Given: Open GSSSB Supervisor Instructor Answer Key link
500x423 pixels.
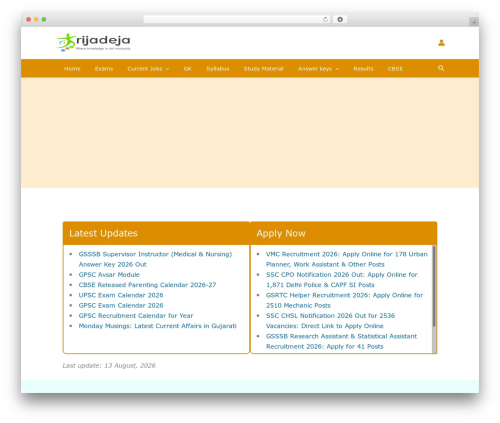Looking at the screenshot, I should point(155,259).
